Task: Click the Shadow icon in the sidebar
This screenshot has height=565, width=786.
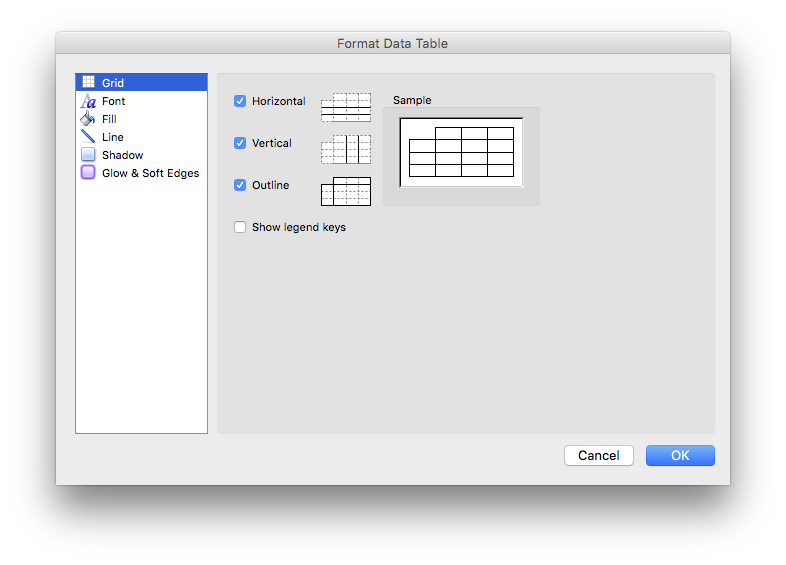Action: point(88,154)
